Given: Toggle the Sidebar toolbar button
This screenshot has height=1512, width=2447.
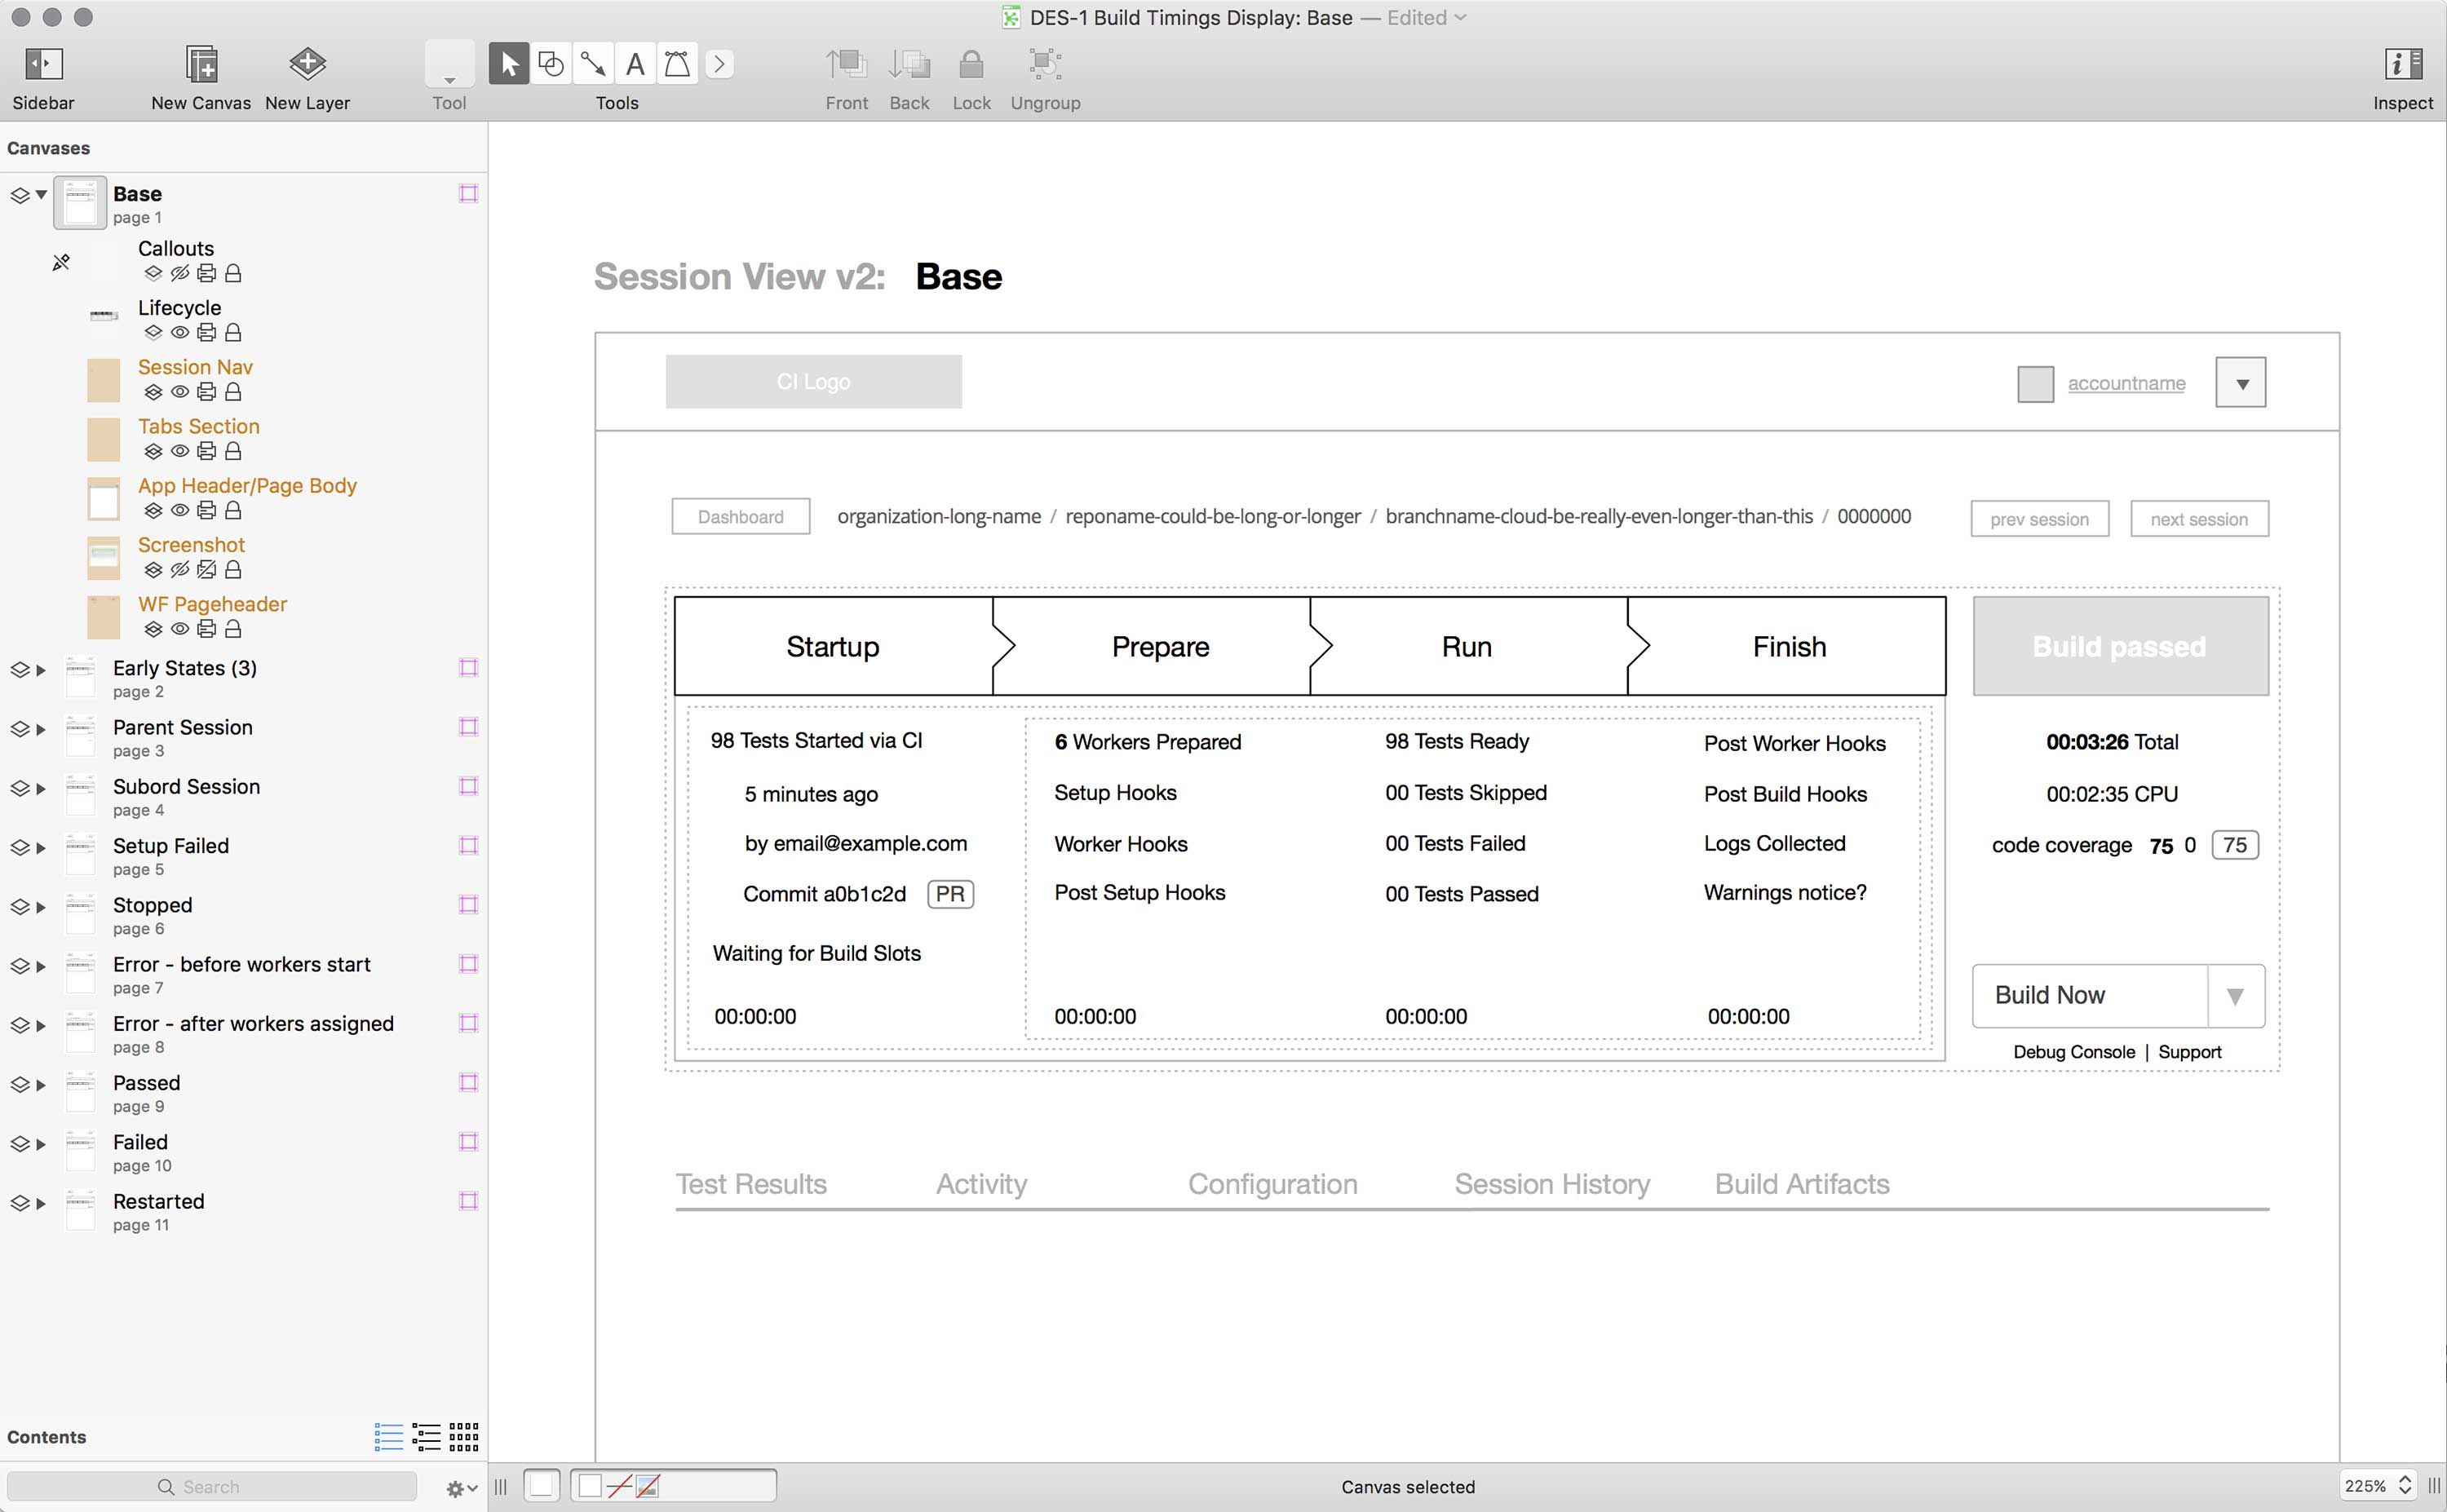Looking at the screenshot, I should [43, 64].
